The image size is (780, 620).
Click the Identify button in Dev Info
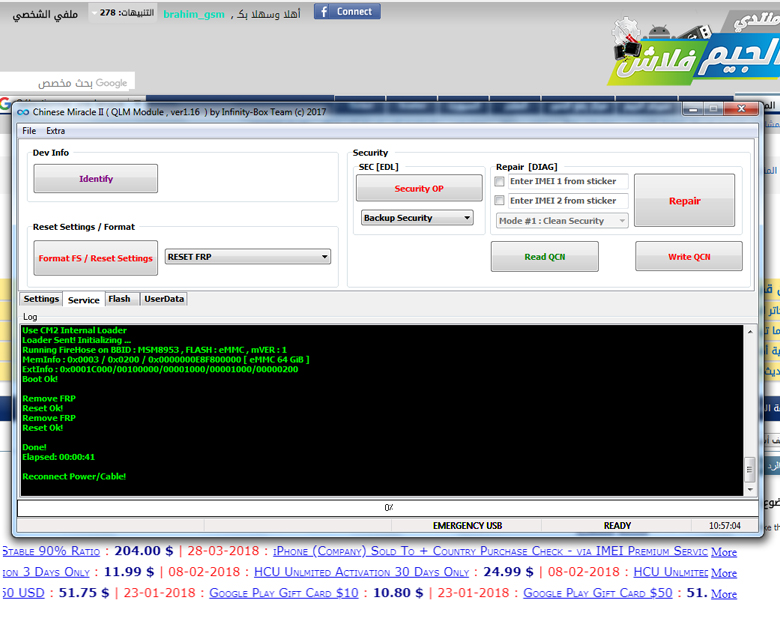click(96, 179)
